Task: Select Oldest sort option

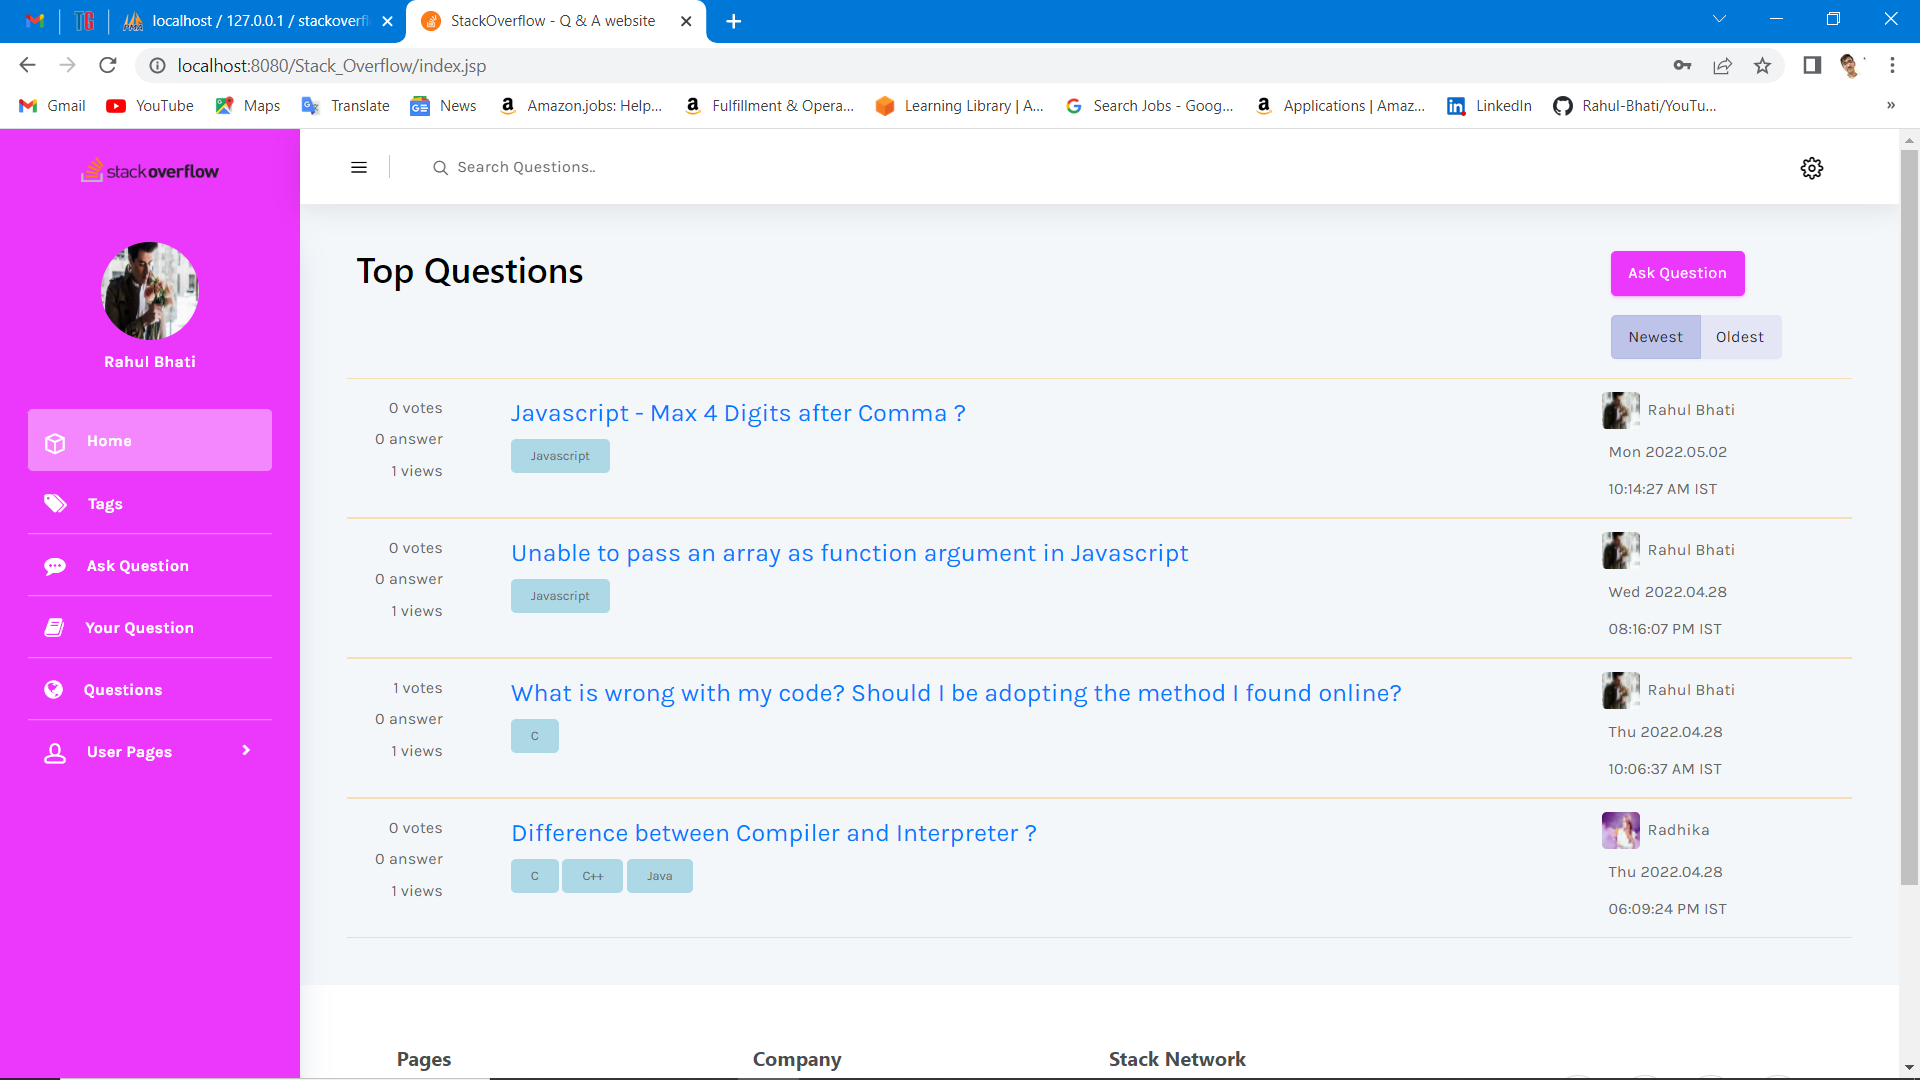Action: click(x=1740, y=337)
